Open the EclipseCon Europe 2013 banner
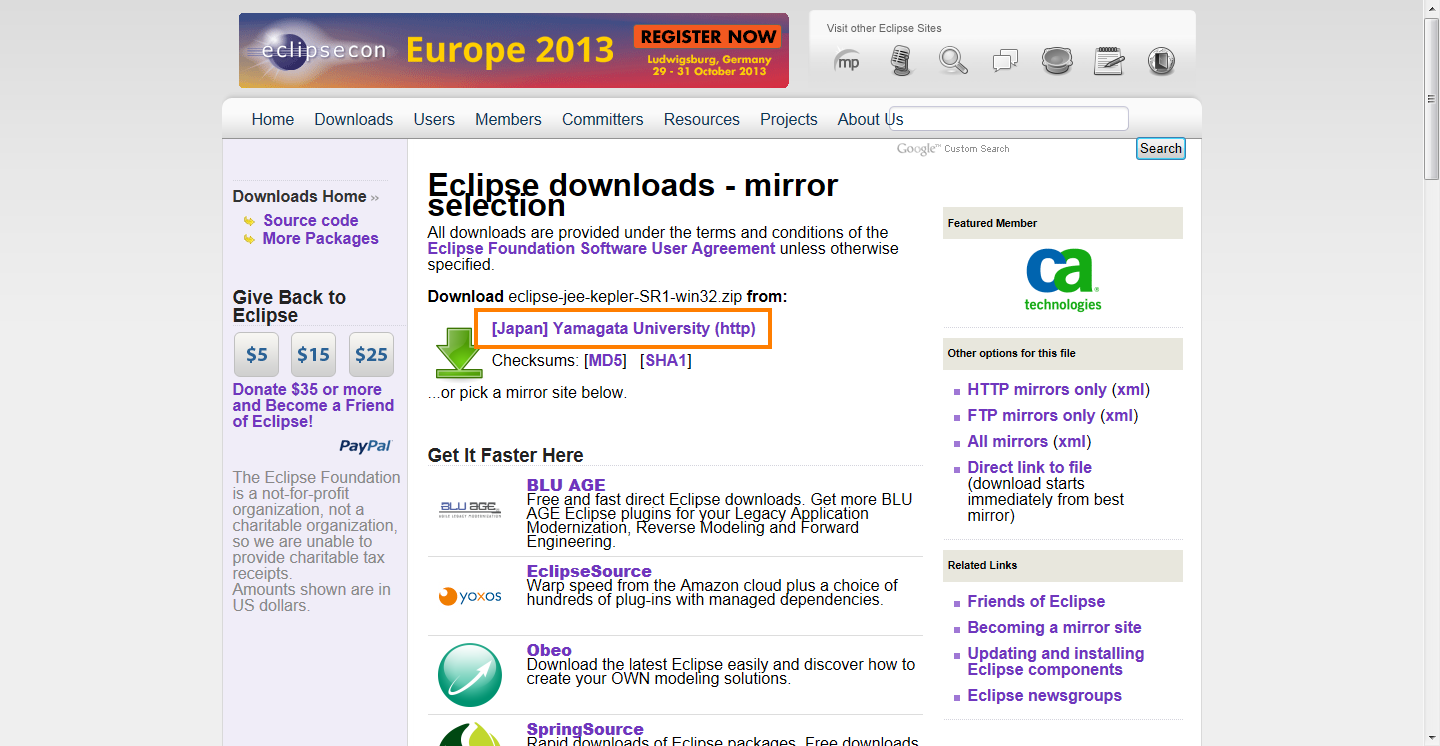Screen dimensions: 1440x746 [514, 50]
